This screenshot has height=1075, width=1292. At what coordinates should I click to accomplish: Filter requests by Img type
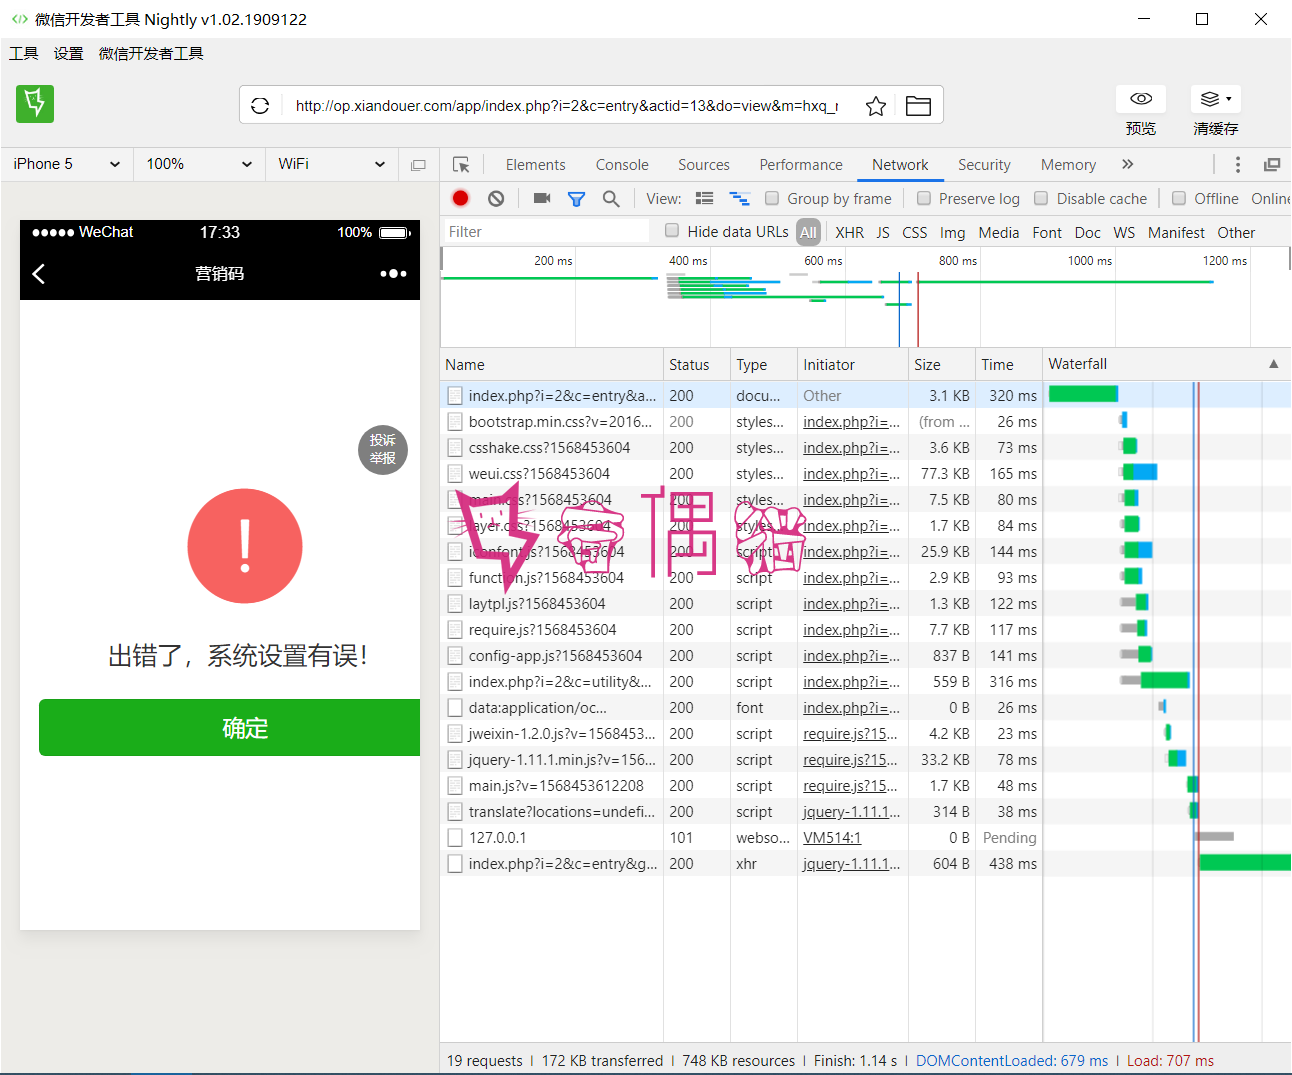point(952,232)
